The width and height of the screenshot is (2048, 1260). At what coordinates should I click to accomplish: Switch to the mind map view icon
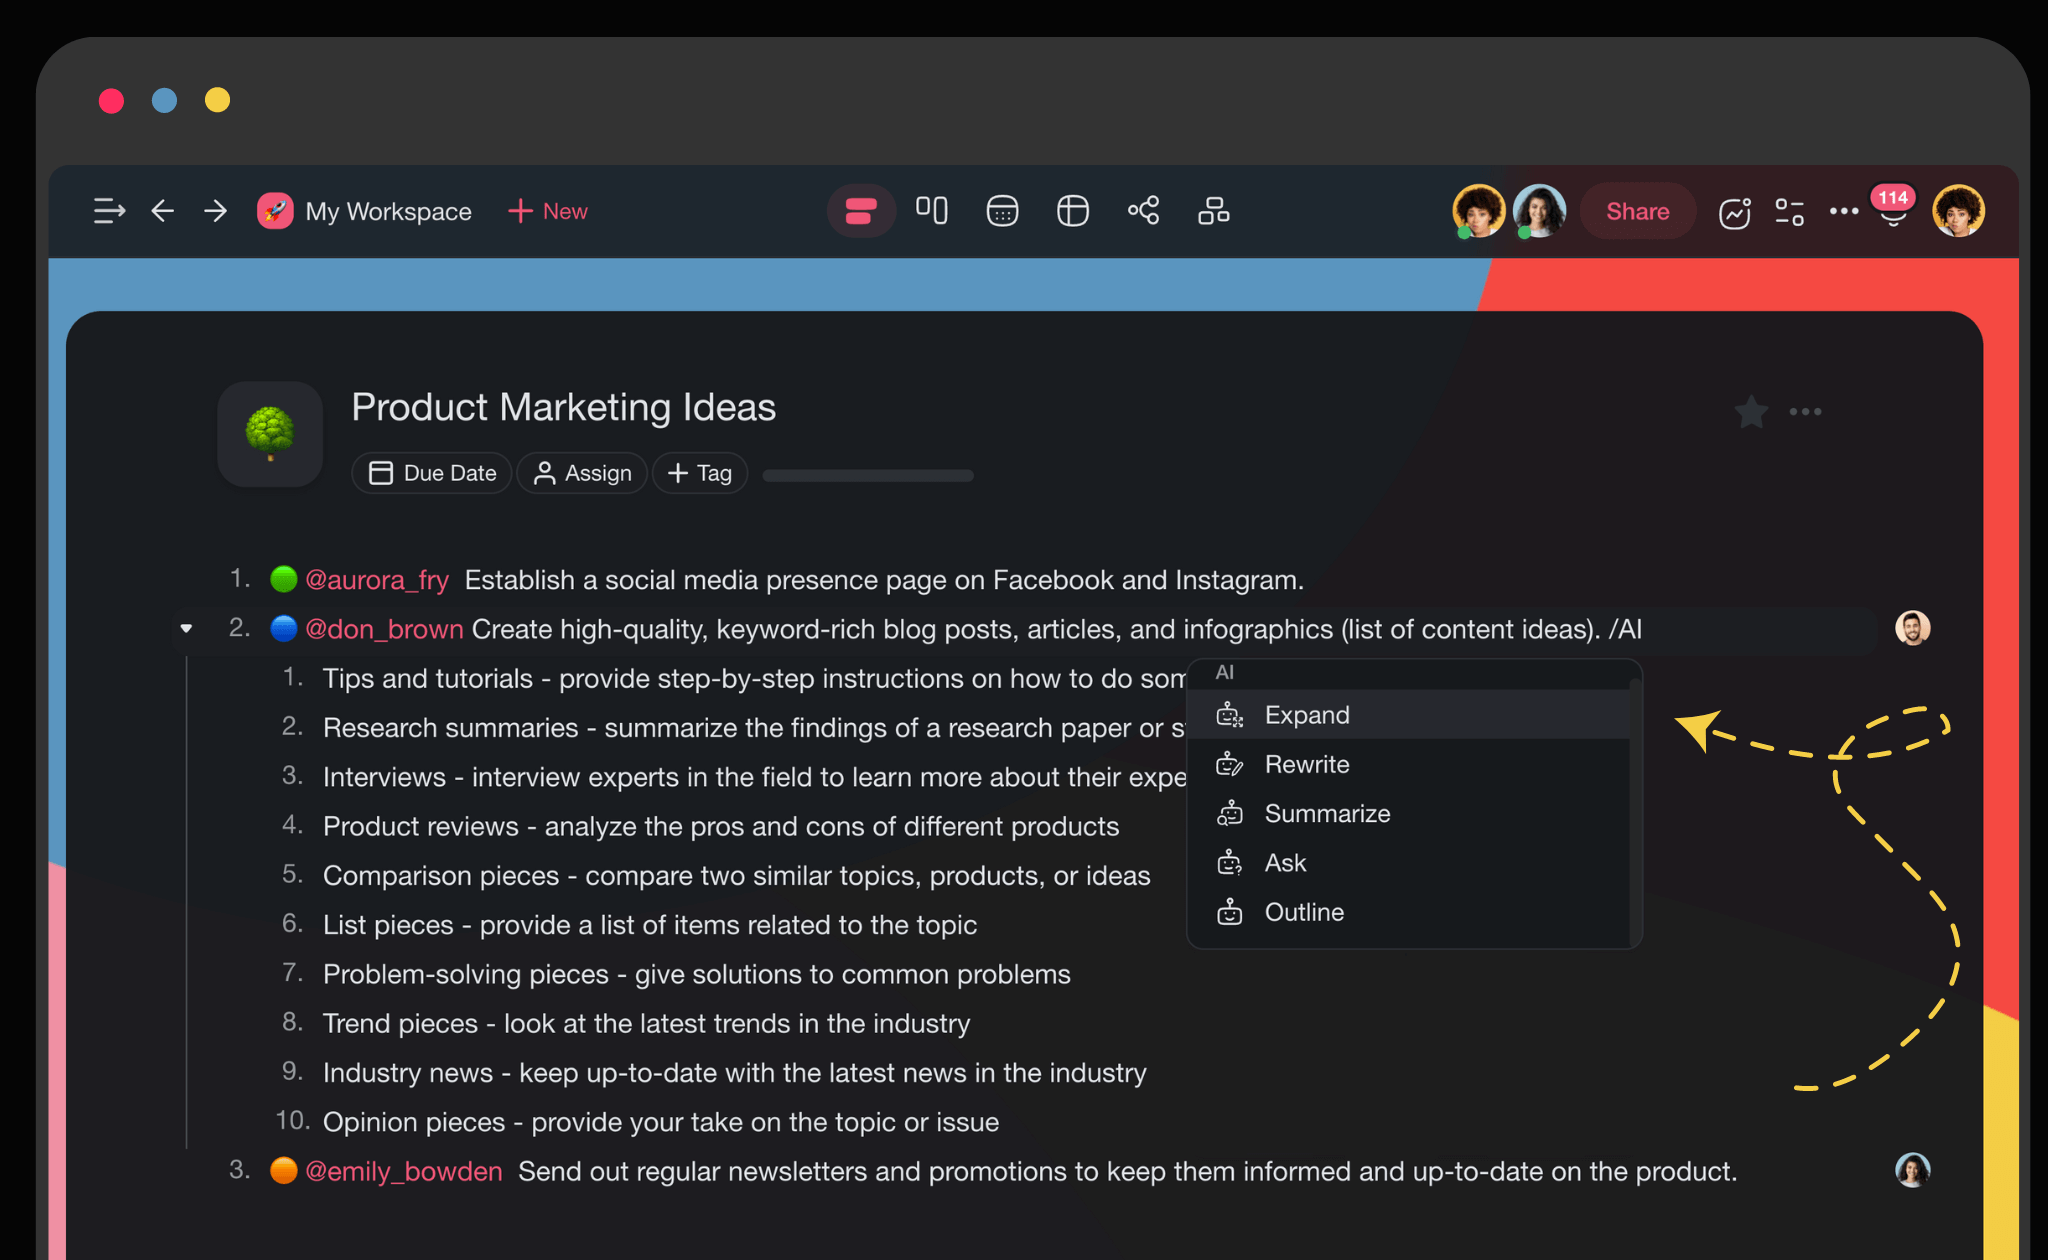tap(1144, 210)
